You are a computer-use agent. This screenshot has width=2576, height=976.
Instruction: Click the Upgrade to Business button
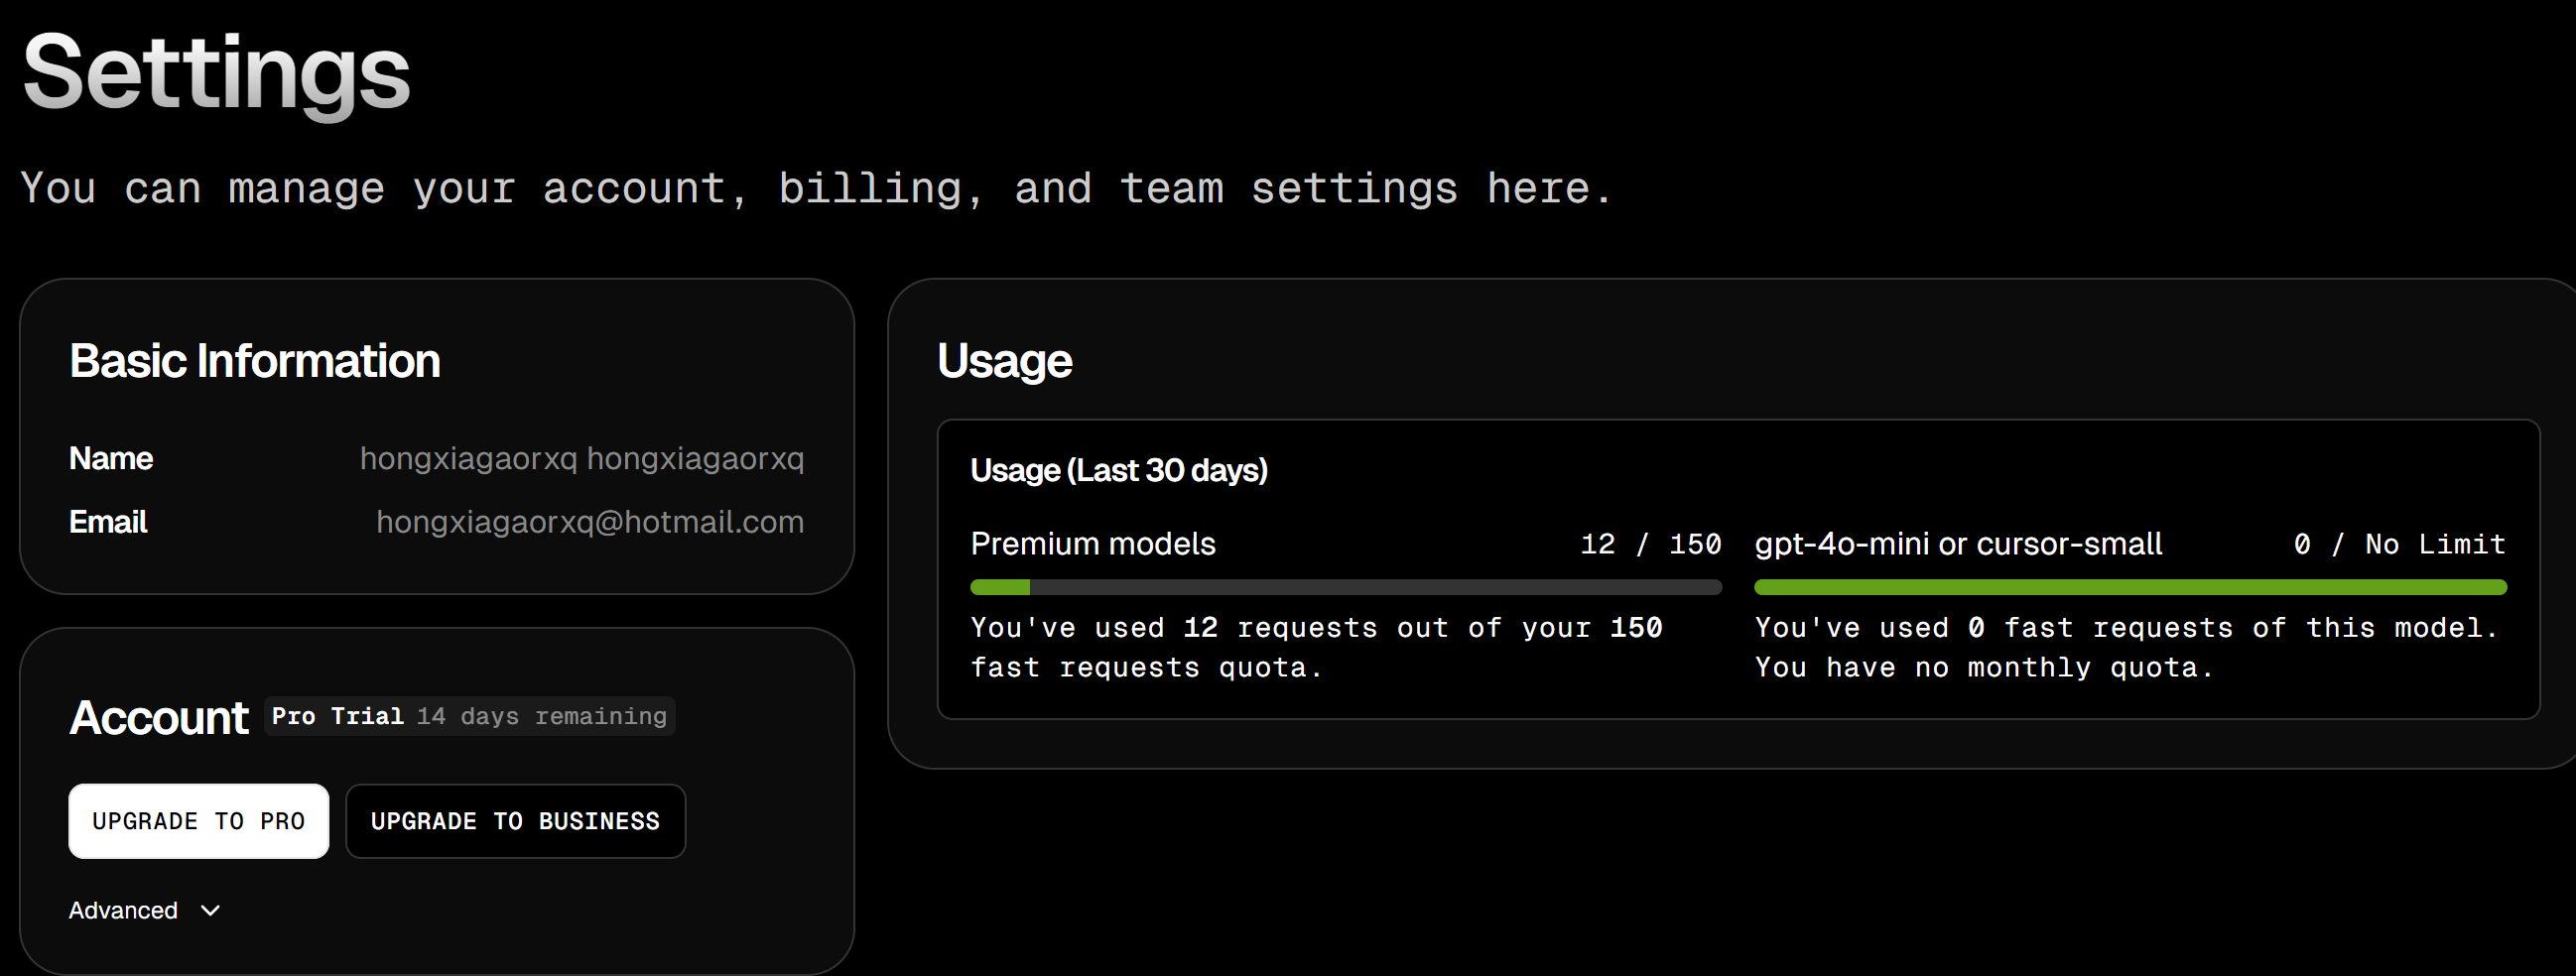click(515, 821)
